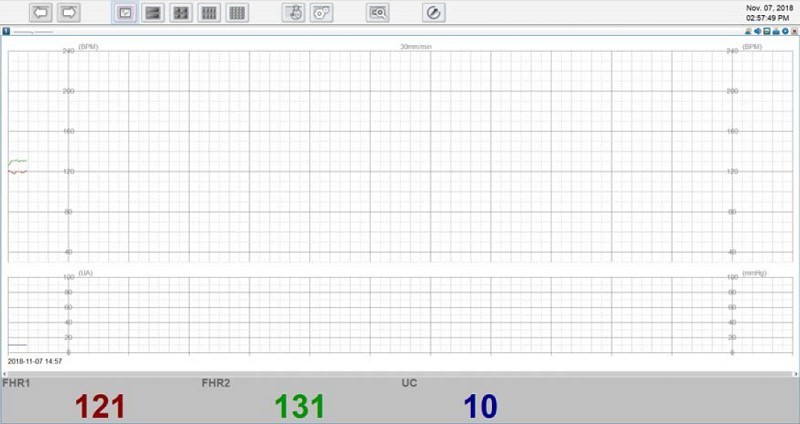Choose the twelve-panel grid layout icon

[237, 13]
